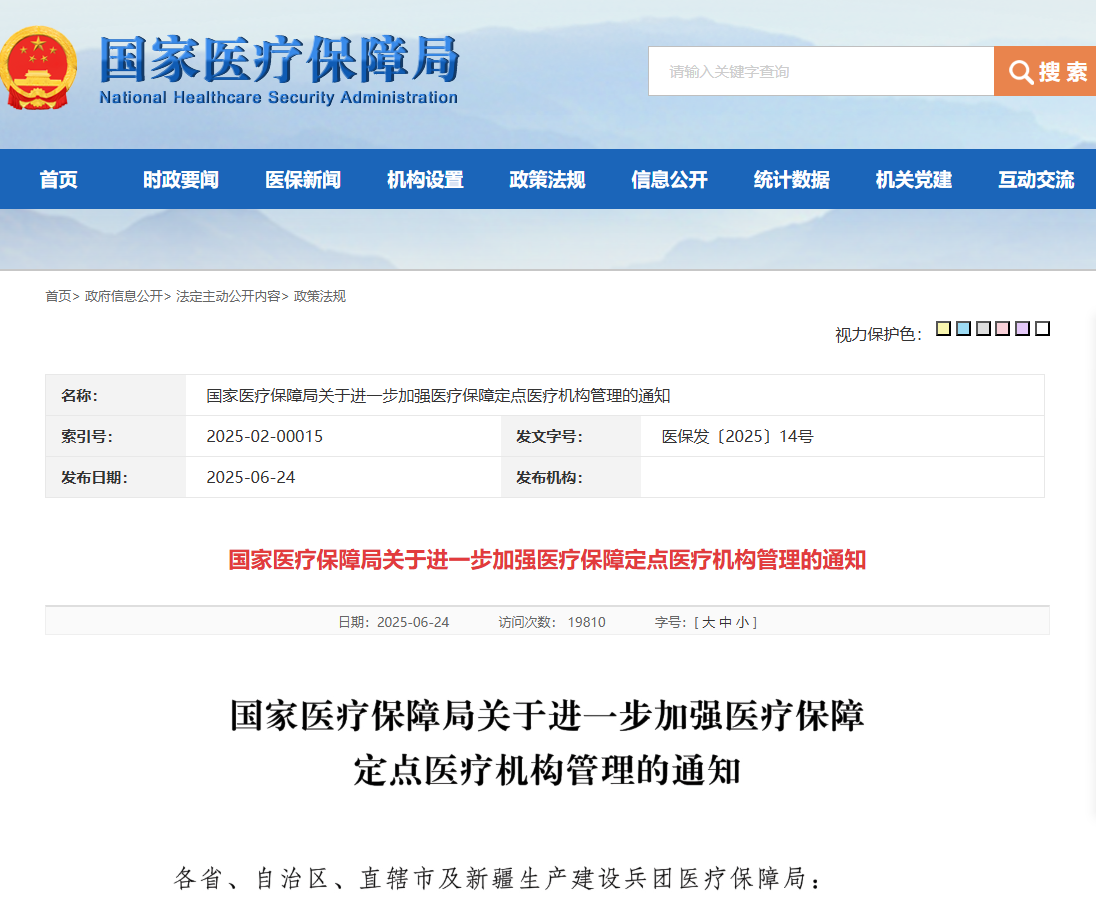Select the yellow eye-protection color swatch

(943, 329)
